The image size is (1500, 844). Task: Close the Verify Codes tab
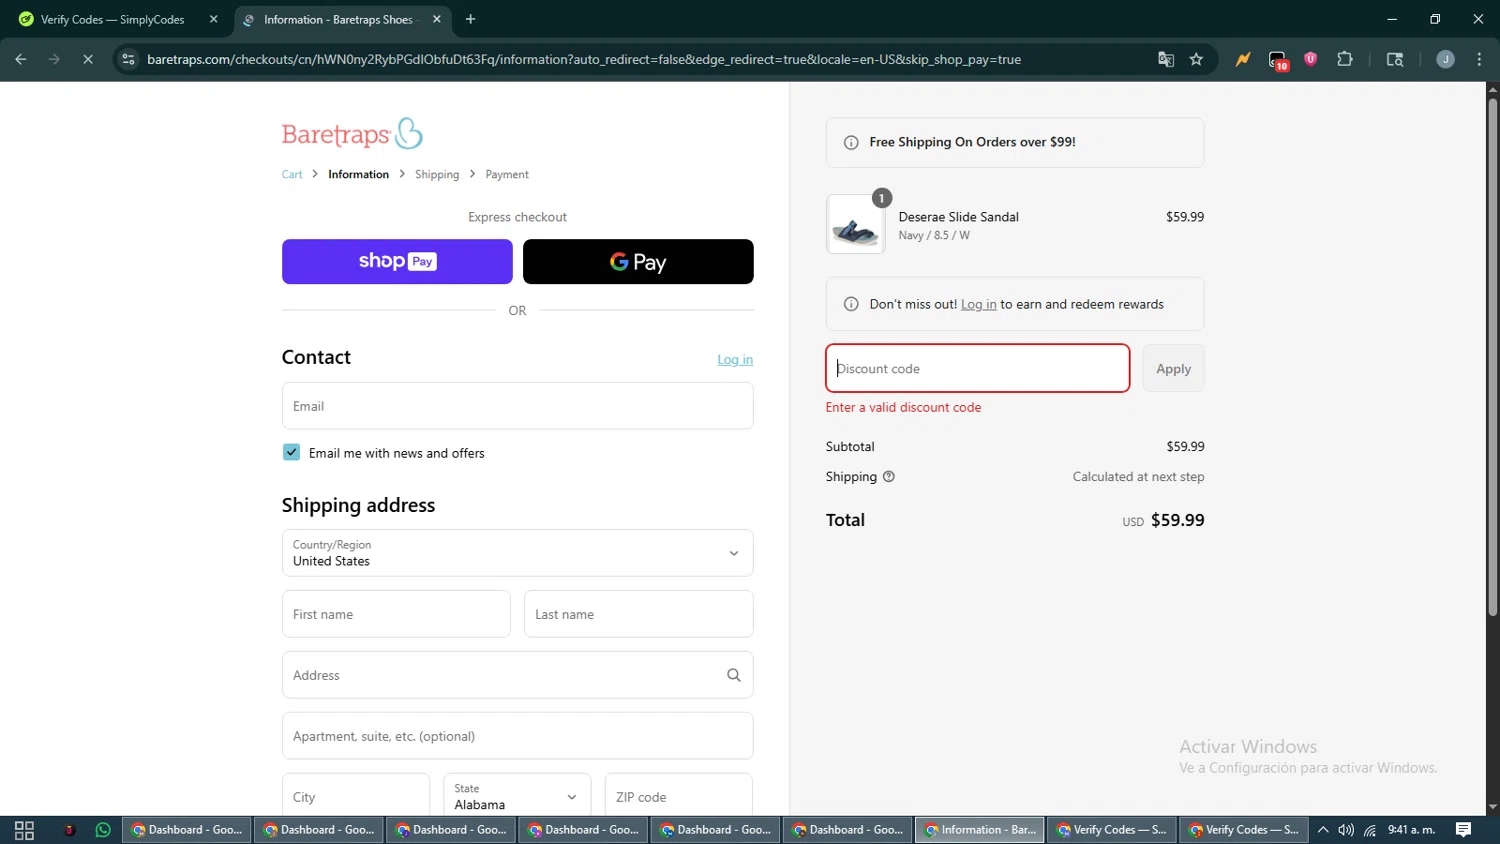click(213, 19)
